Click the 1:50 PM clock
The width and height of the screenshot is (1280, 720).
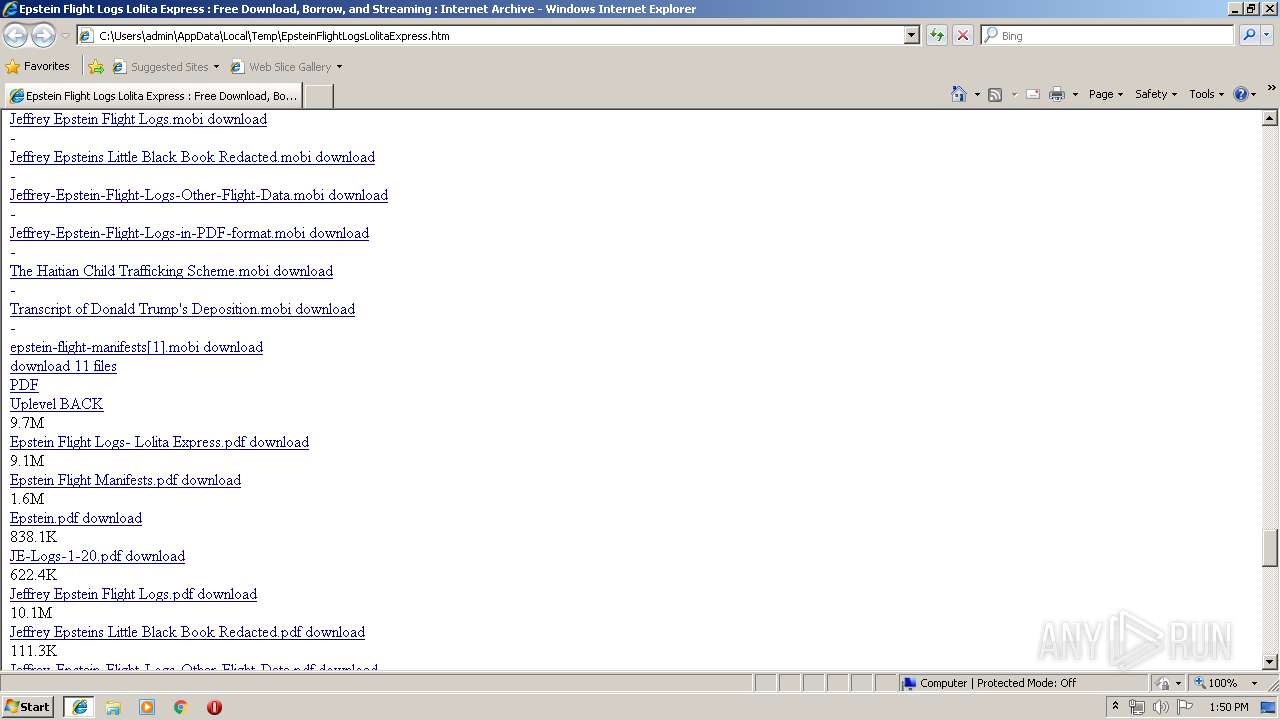(x=1229, y=707)
